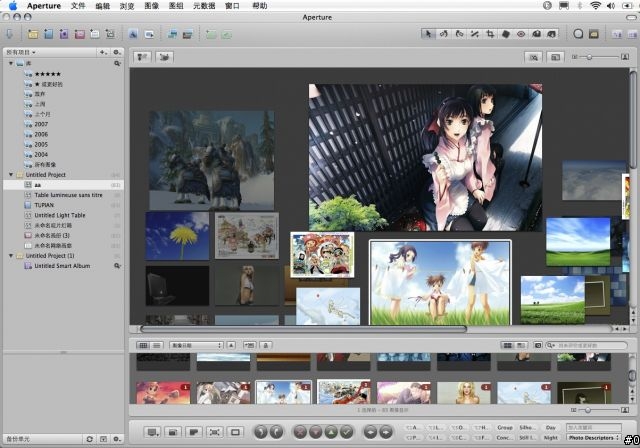The width and height of the screenshot is (640, 448).
Task: Adjust the light table zoom slider
Action: (x=589, y=57)
